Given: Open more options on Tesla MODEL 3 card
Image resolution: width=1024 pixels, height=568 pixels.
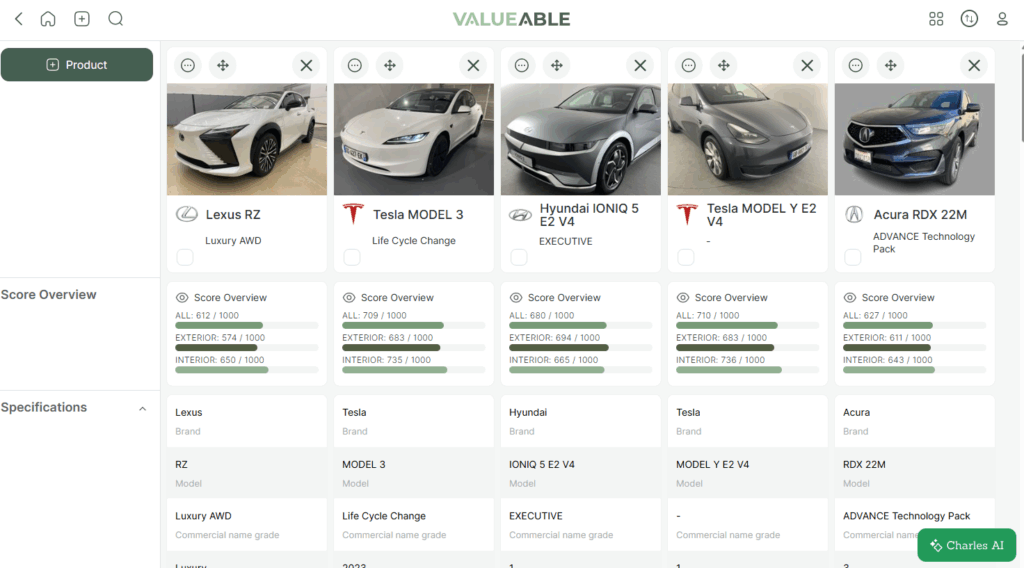Looking at the screenshot, I should (x=355, y=65).
